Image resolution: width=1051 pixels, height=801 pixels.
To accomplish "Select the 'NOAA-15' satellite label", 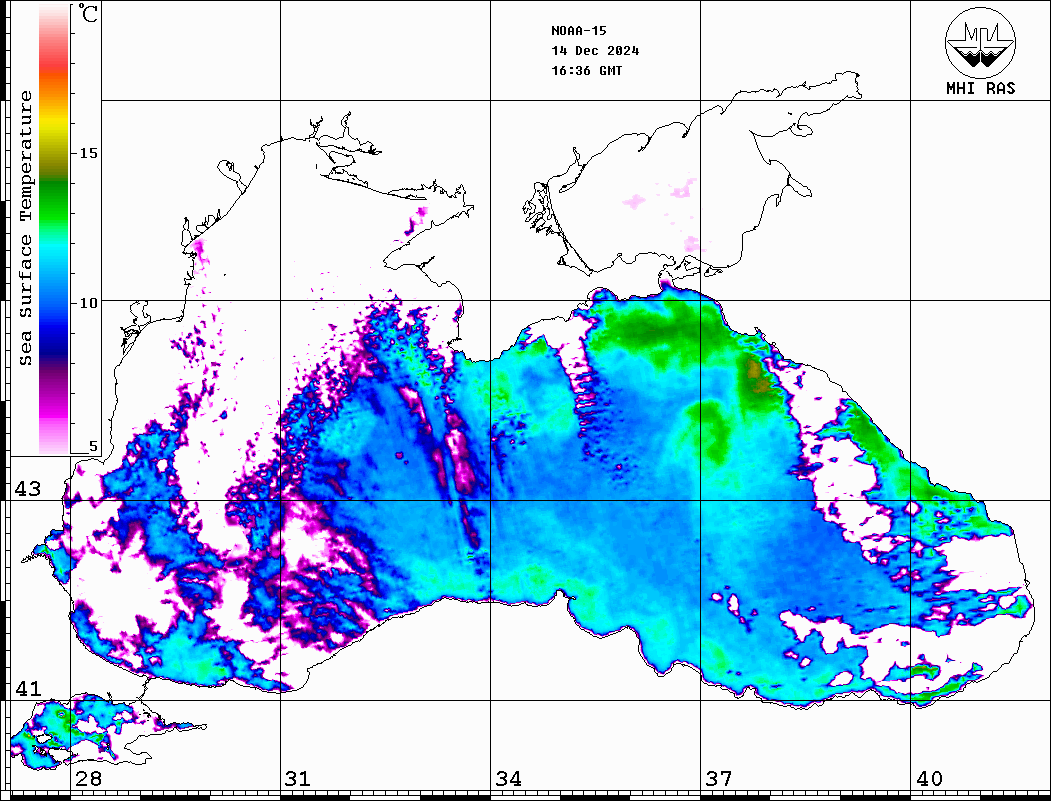I will [578, 31].
